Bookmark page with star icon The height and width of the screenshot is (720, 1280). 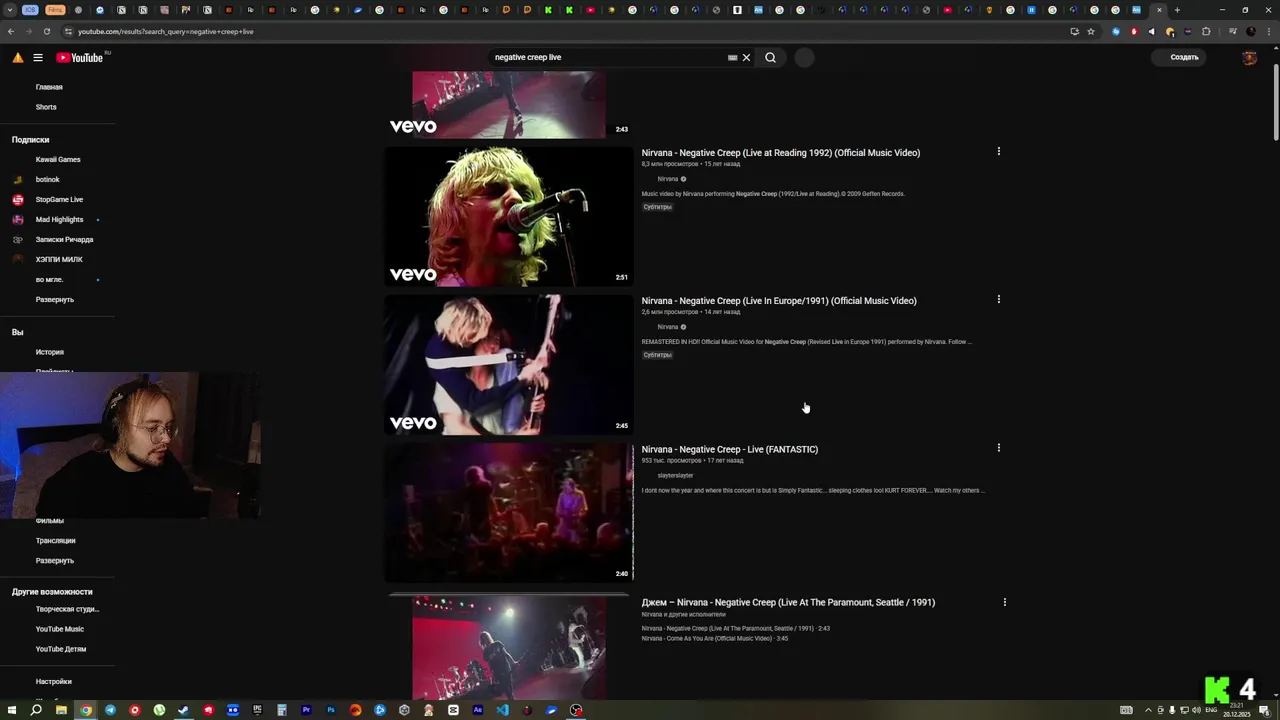pyautogui.click(x=1091, y=31)
